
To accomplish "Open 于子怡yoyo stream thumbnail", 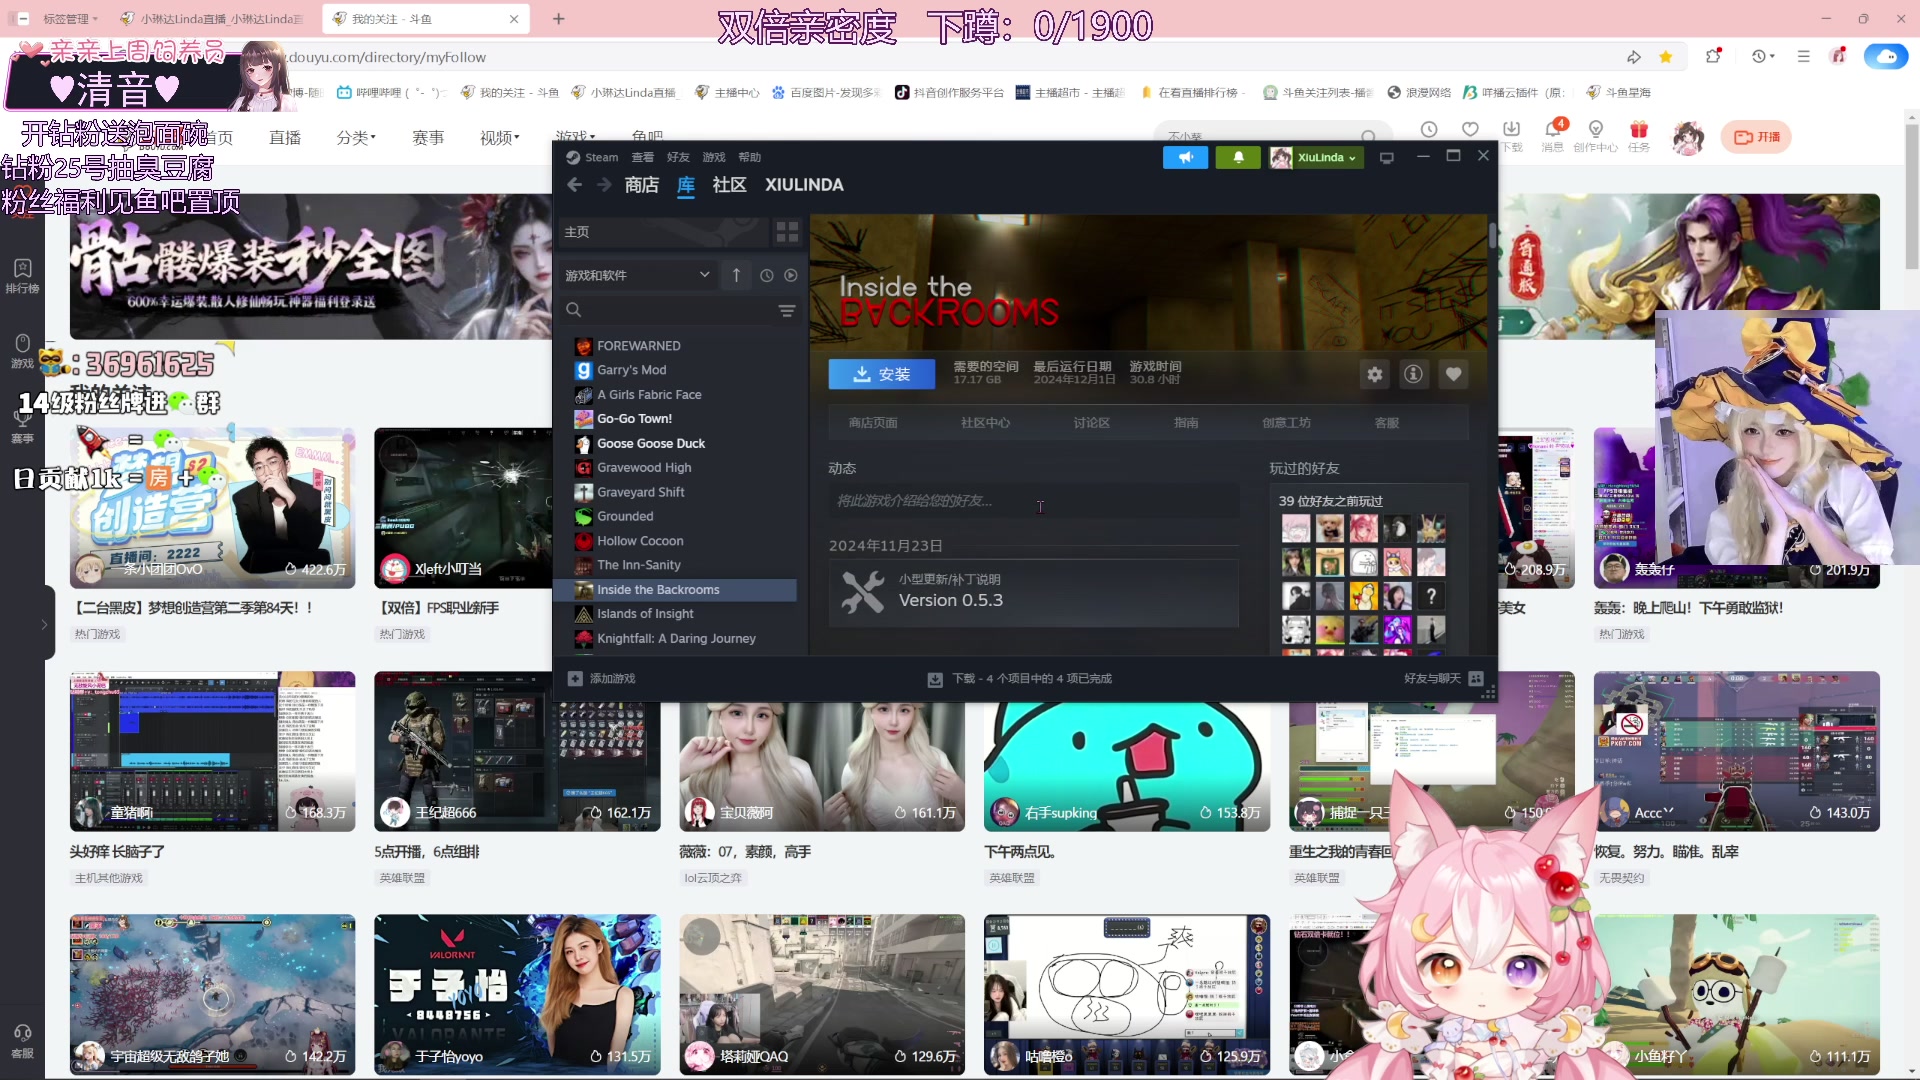I will [x=517, y=994].
